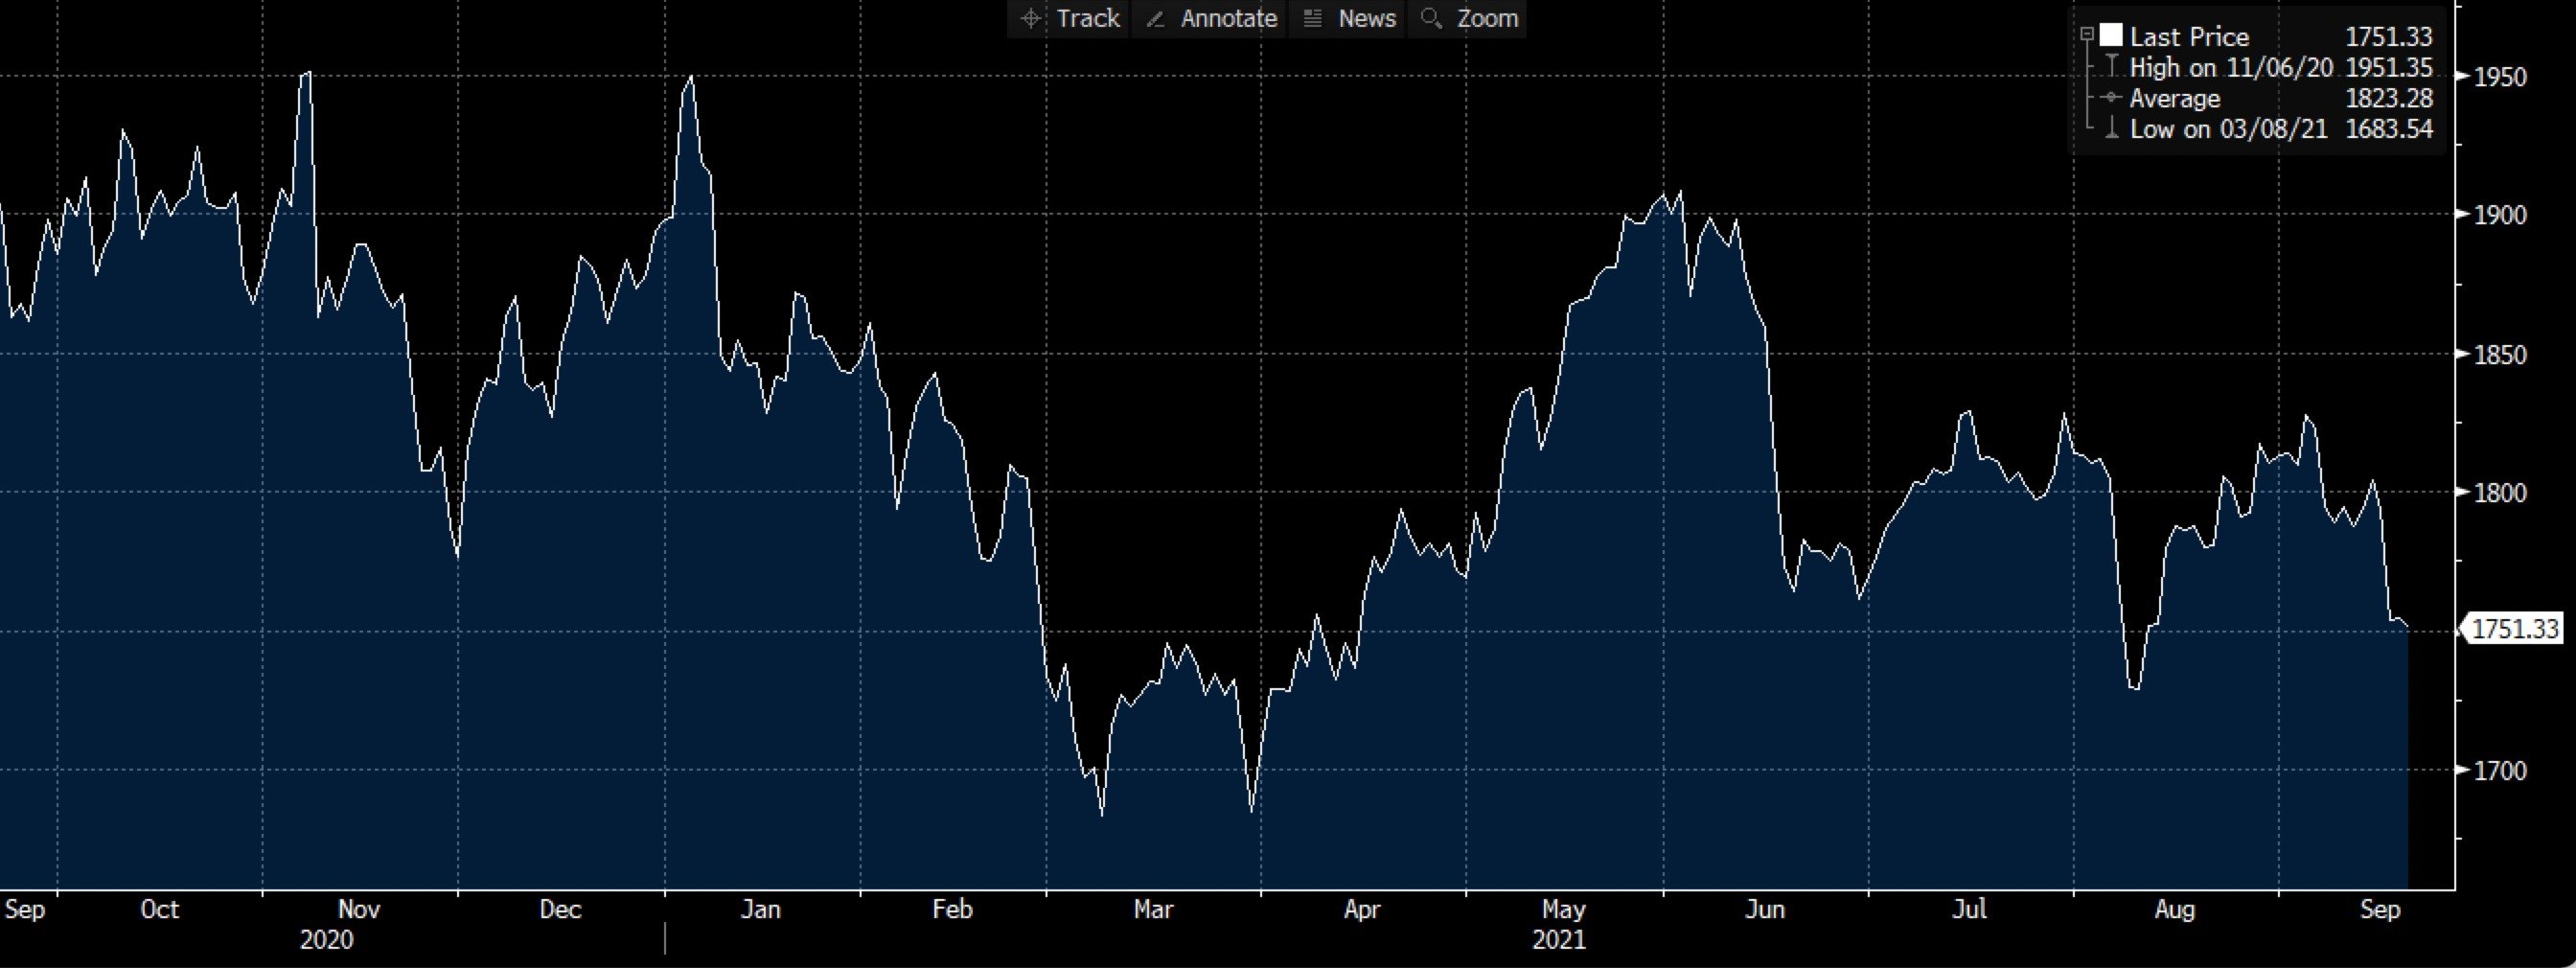Click the Average marker icon in legend

point(2112,98)
